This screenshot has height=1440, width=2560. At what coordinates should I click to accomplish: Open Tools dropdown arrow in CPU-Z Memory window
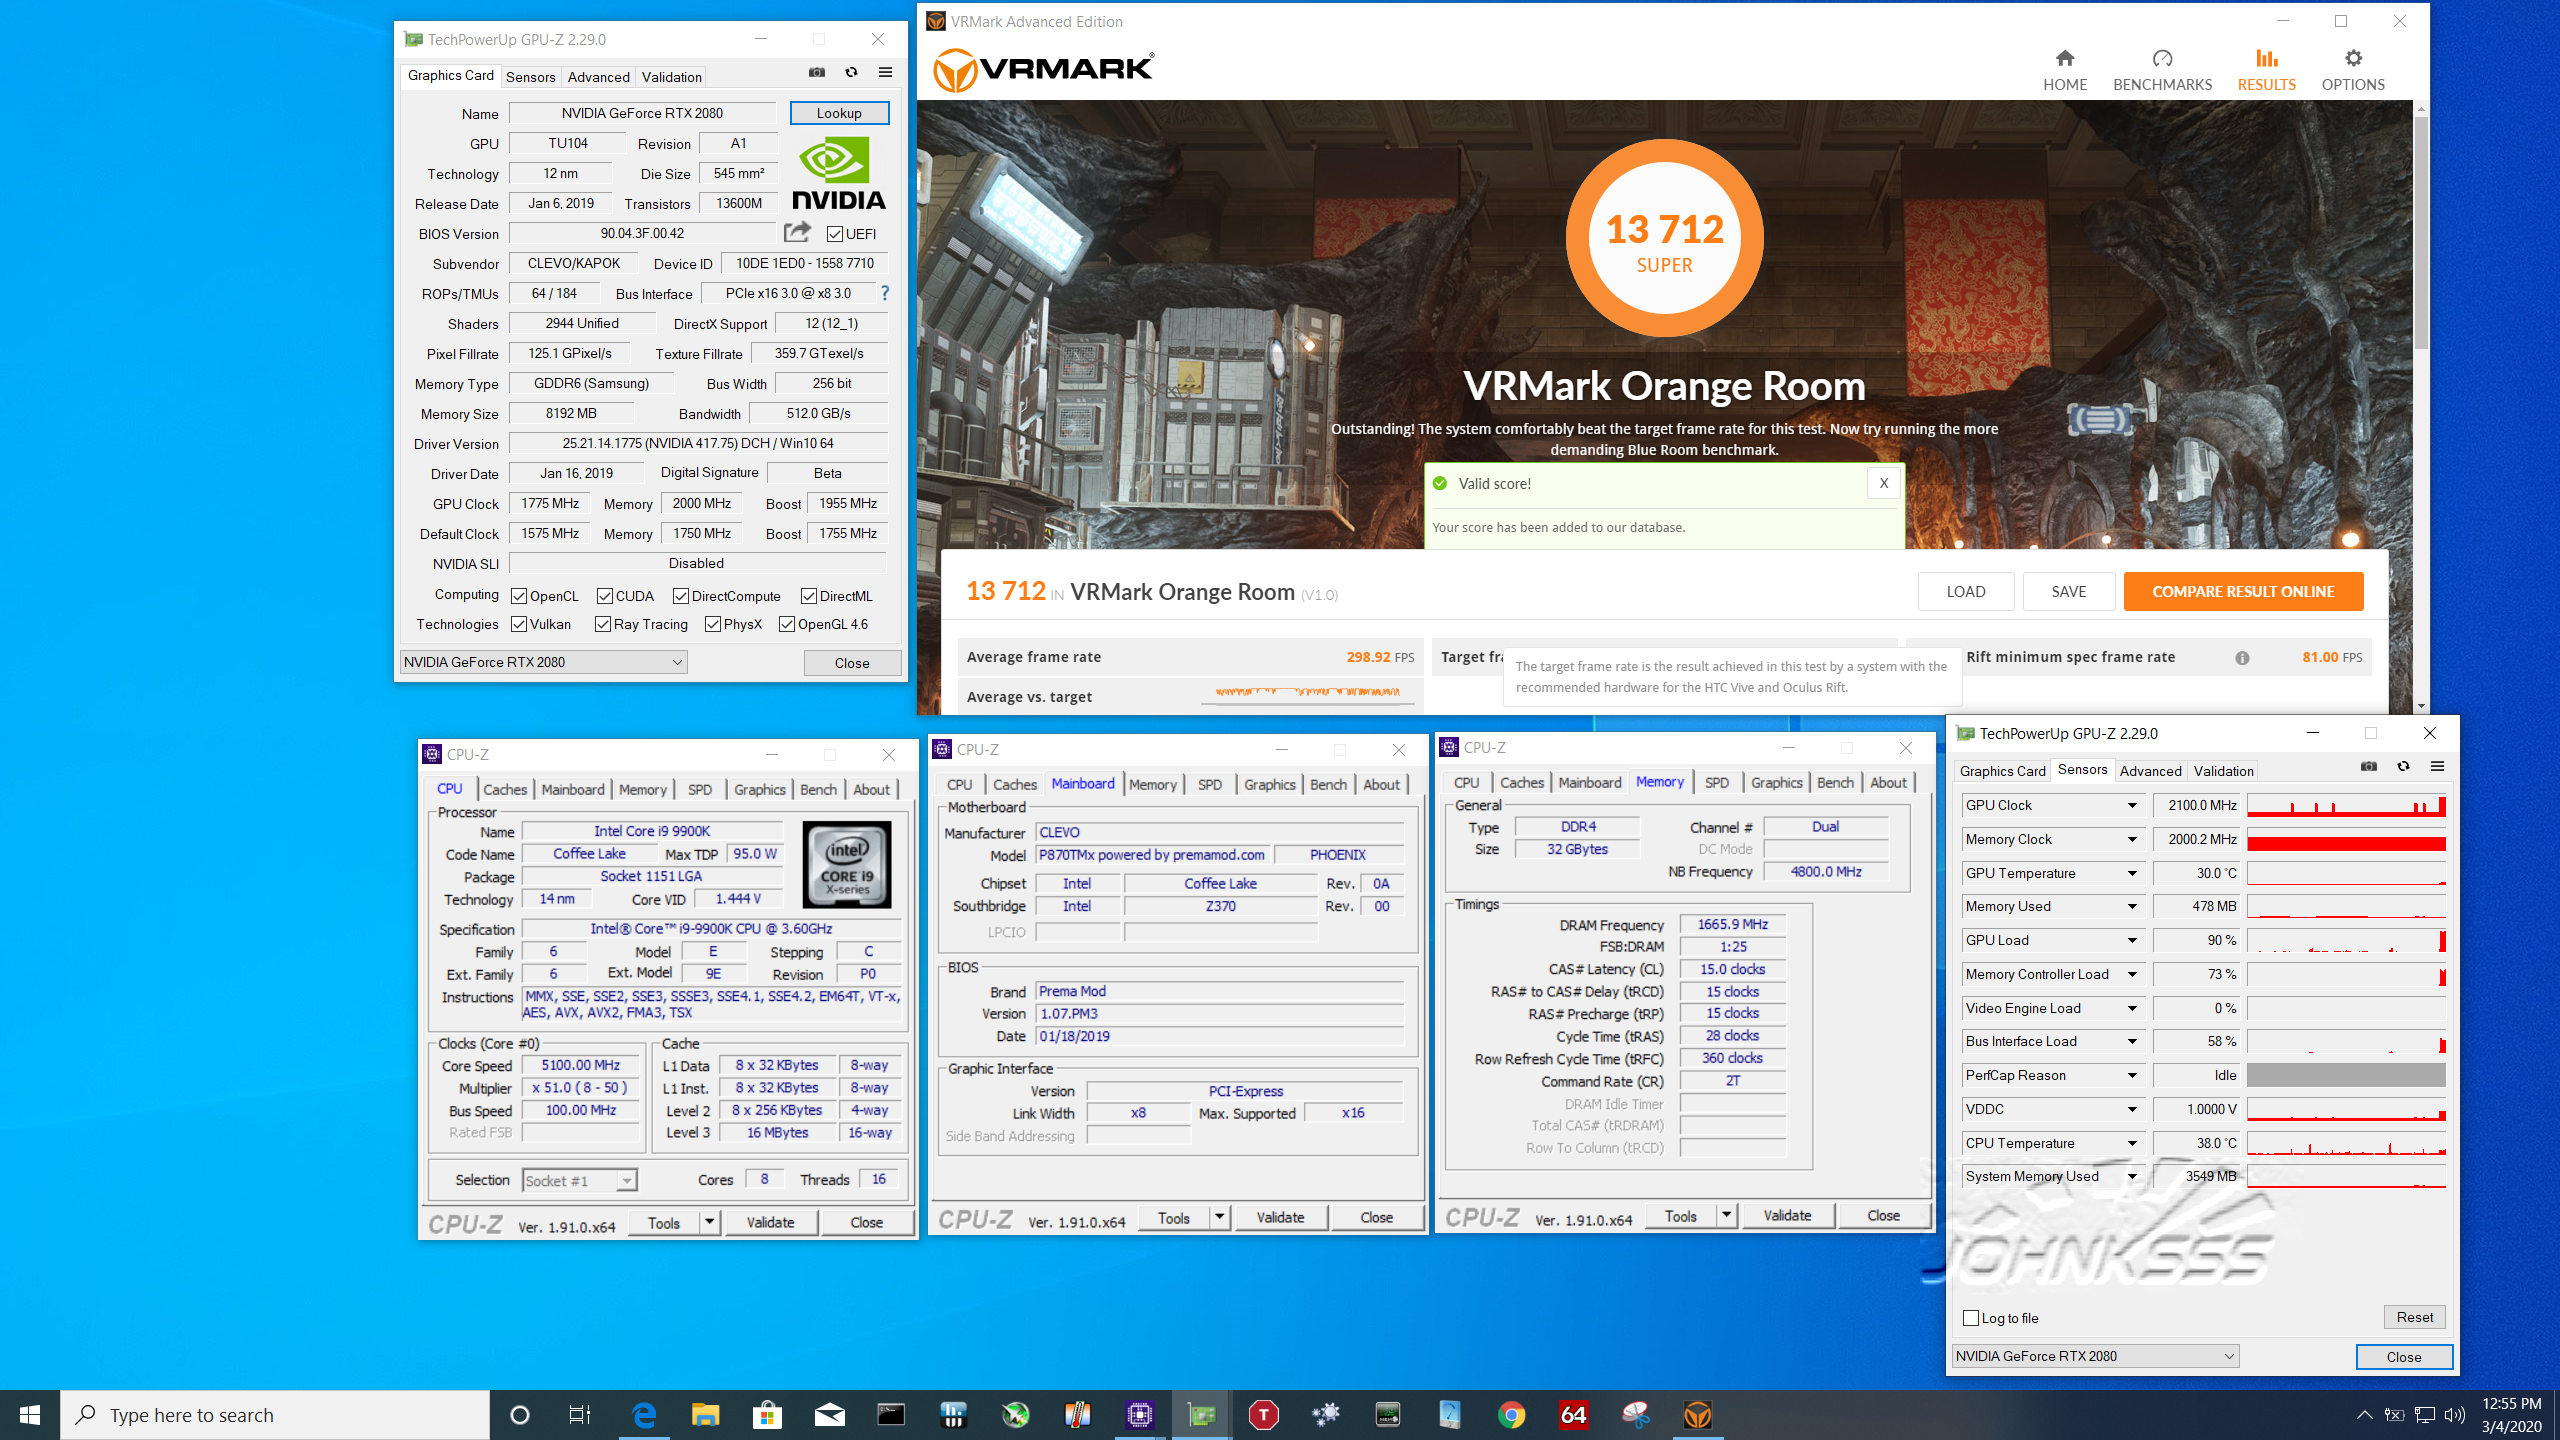pyautogui.click(x=1726, y=1215)
